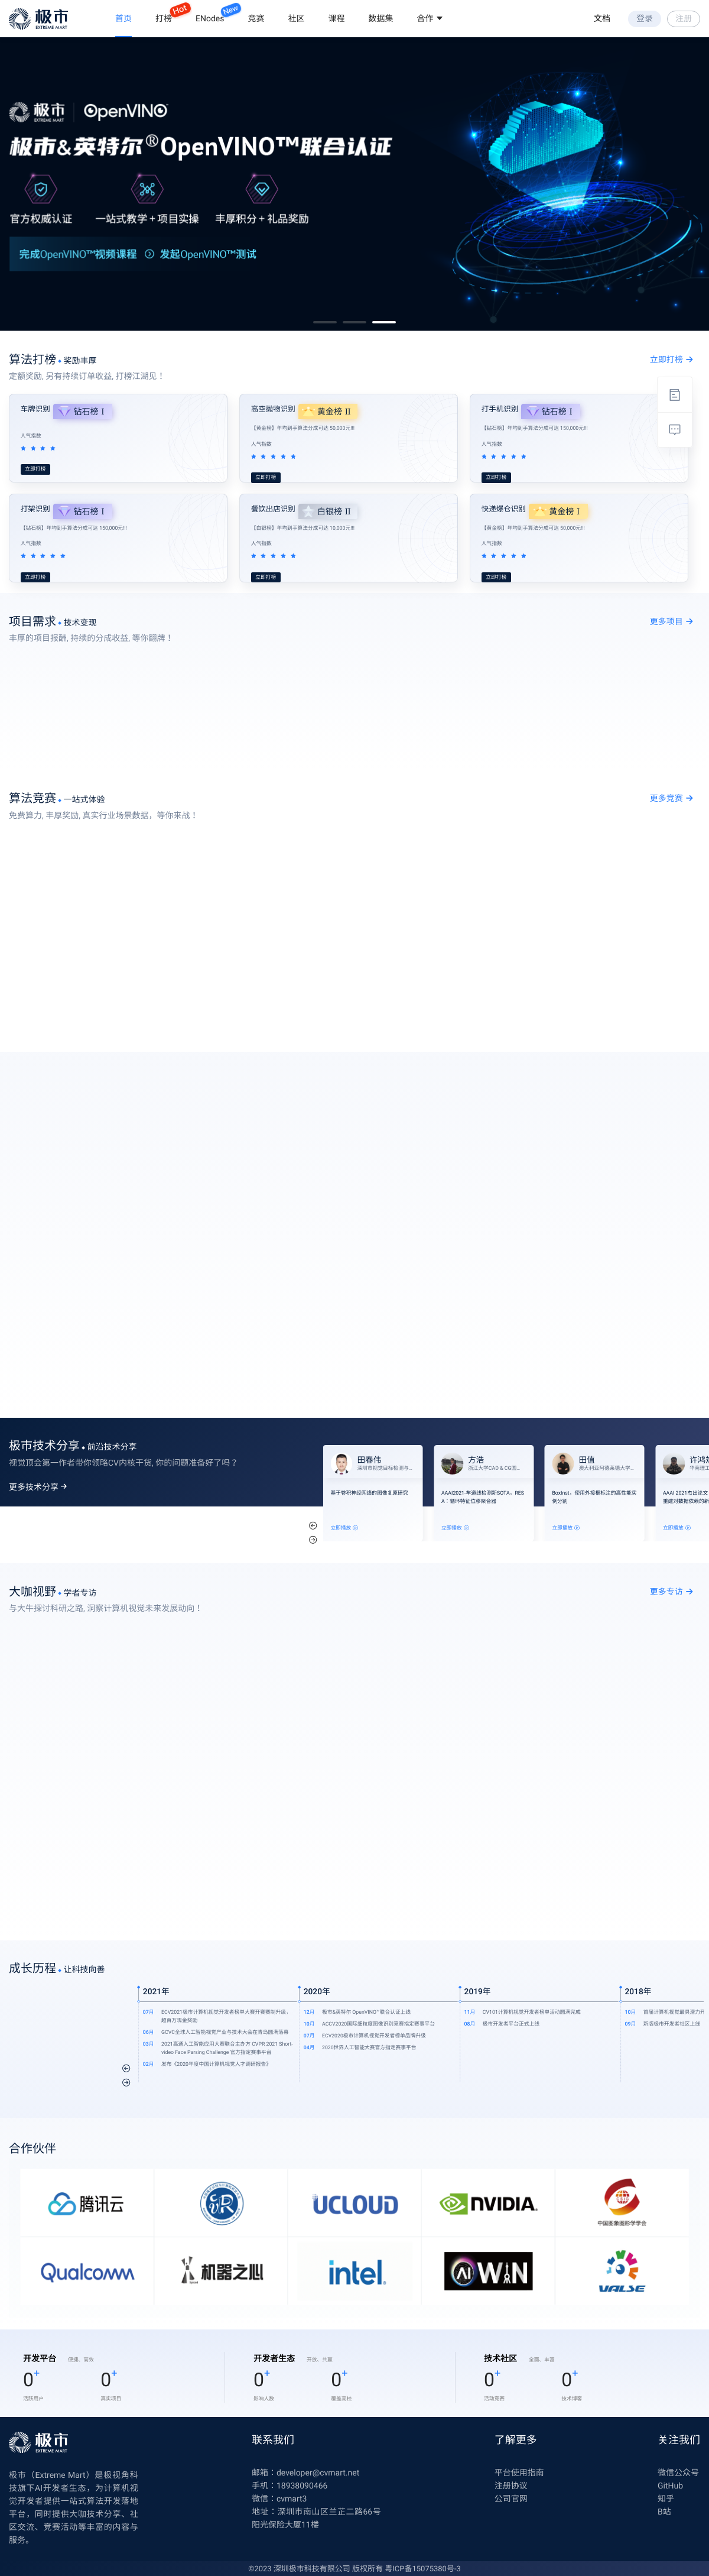Click the 登录 button

pyautogui.click(x=644, y=18)
